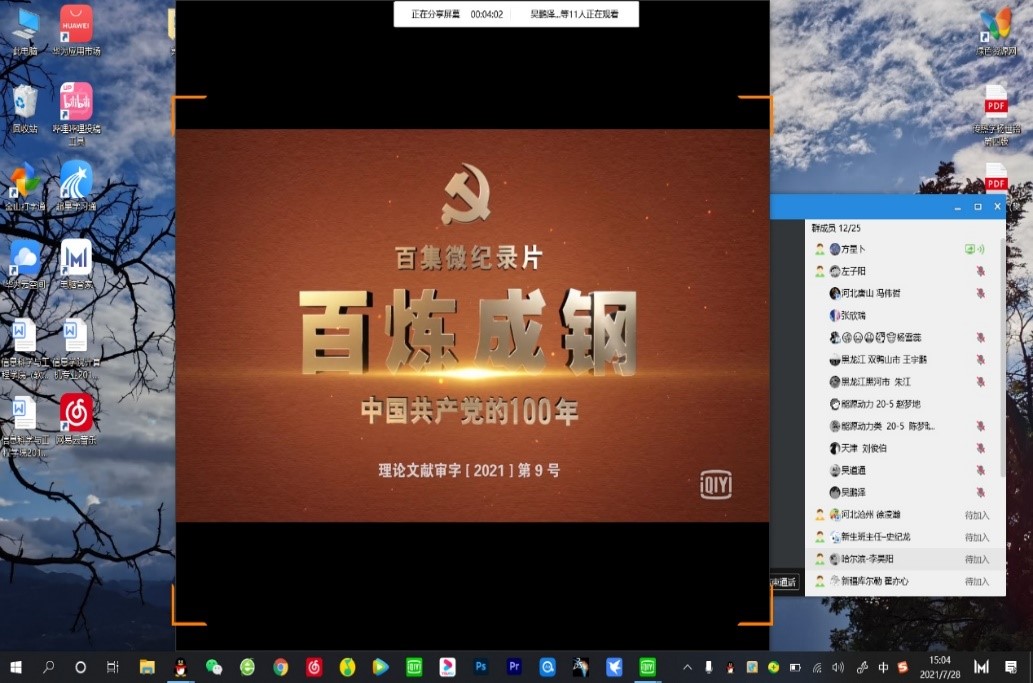This screenshot has height=683, width=1033.
Task: Click the Windows Start button
Action: 15,667
